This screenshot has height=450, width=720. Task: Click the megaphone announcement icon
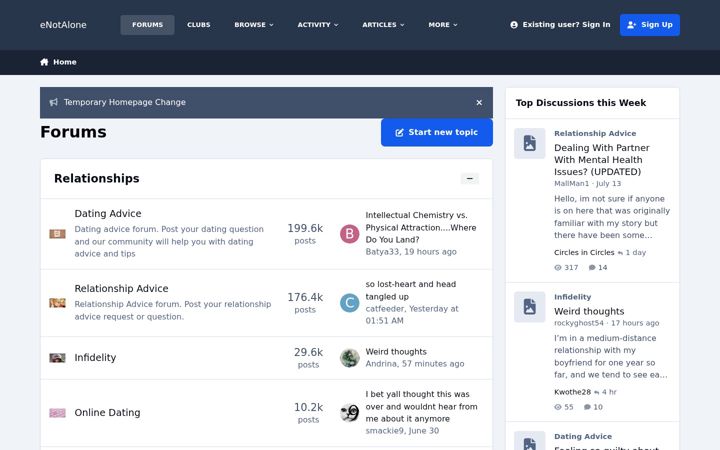pyautogui.click(x=54, y=102)
